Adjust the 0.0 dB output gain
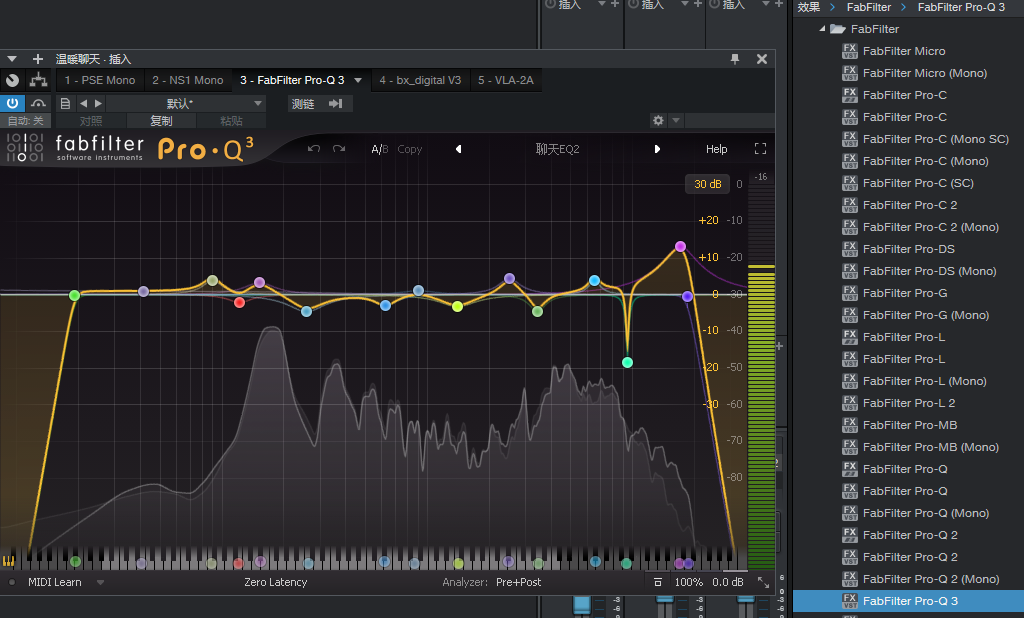The height and width of the screenshot is (618, 1024). [728, 582]
